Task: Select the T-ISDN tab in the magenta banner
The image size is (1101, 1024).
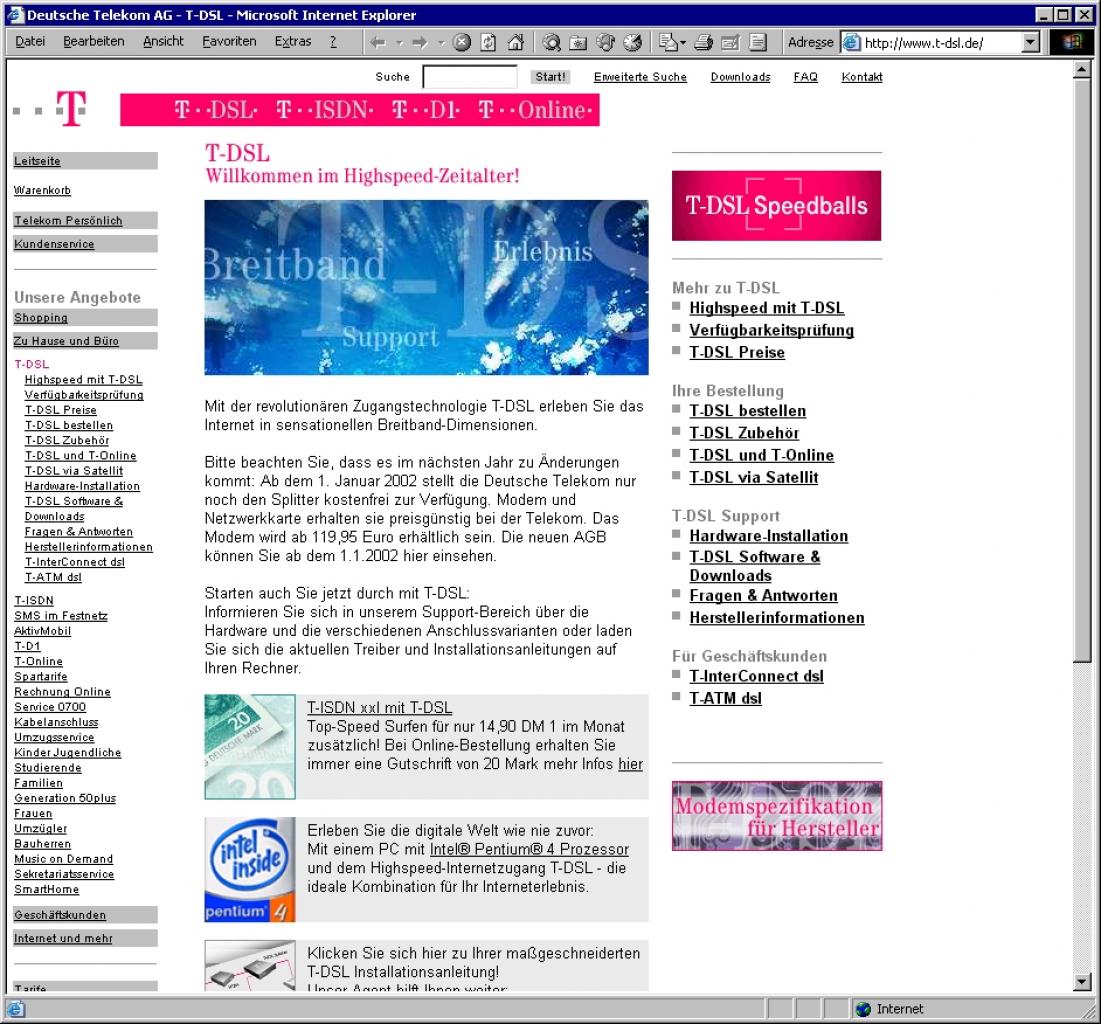Action: point(325,110)
